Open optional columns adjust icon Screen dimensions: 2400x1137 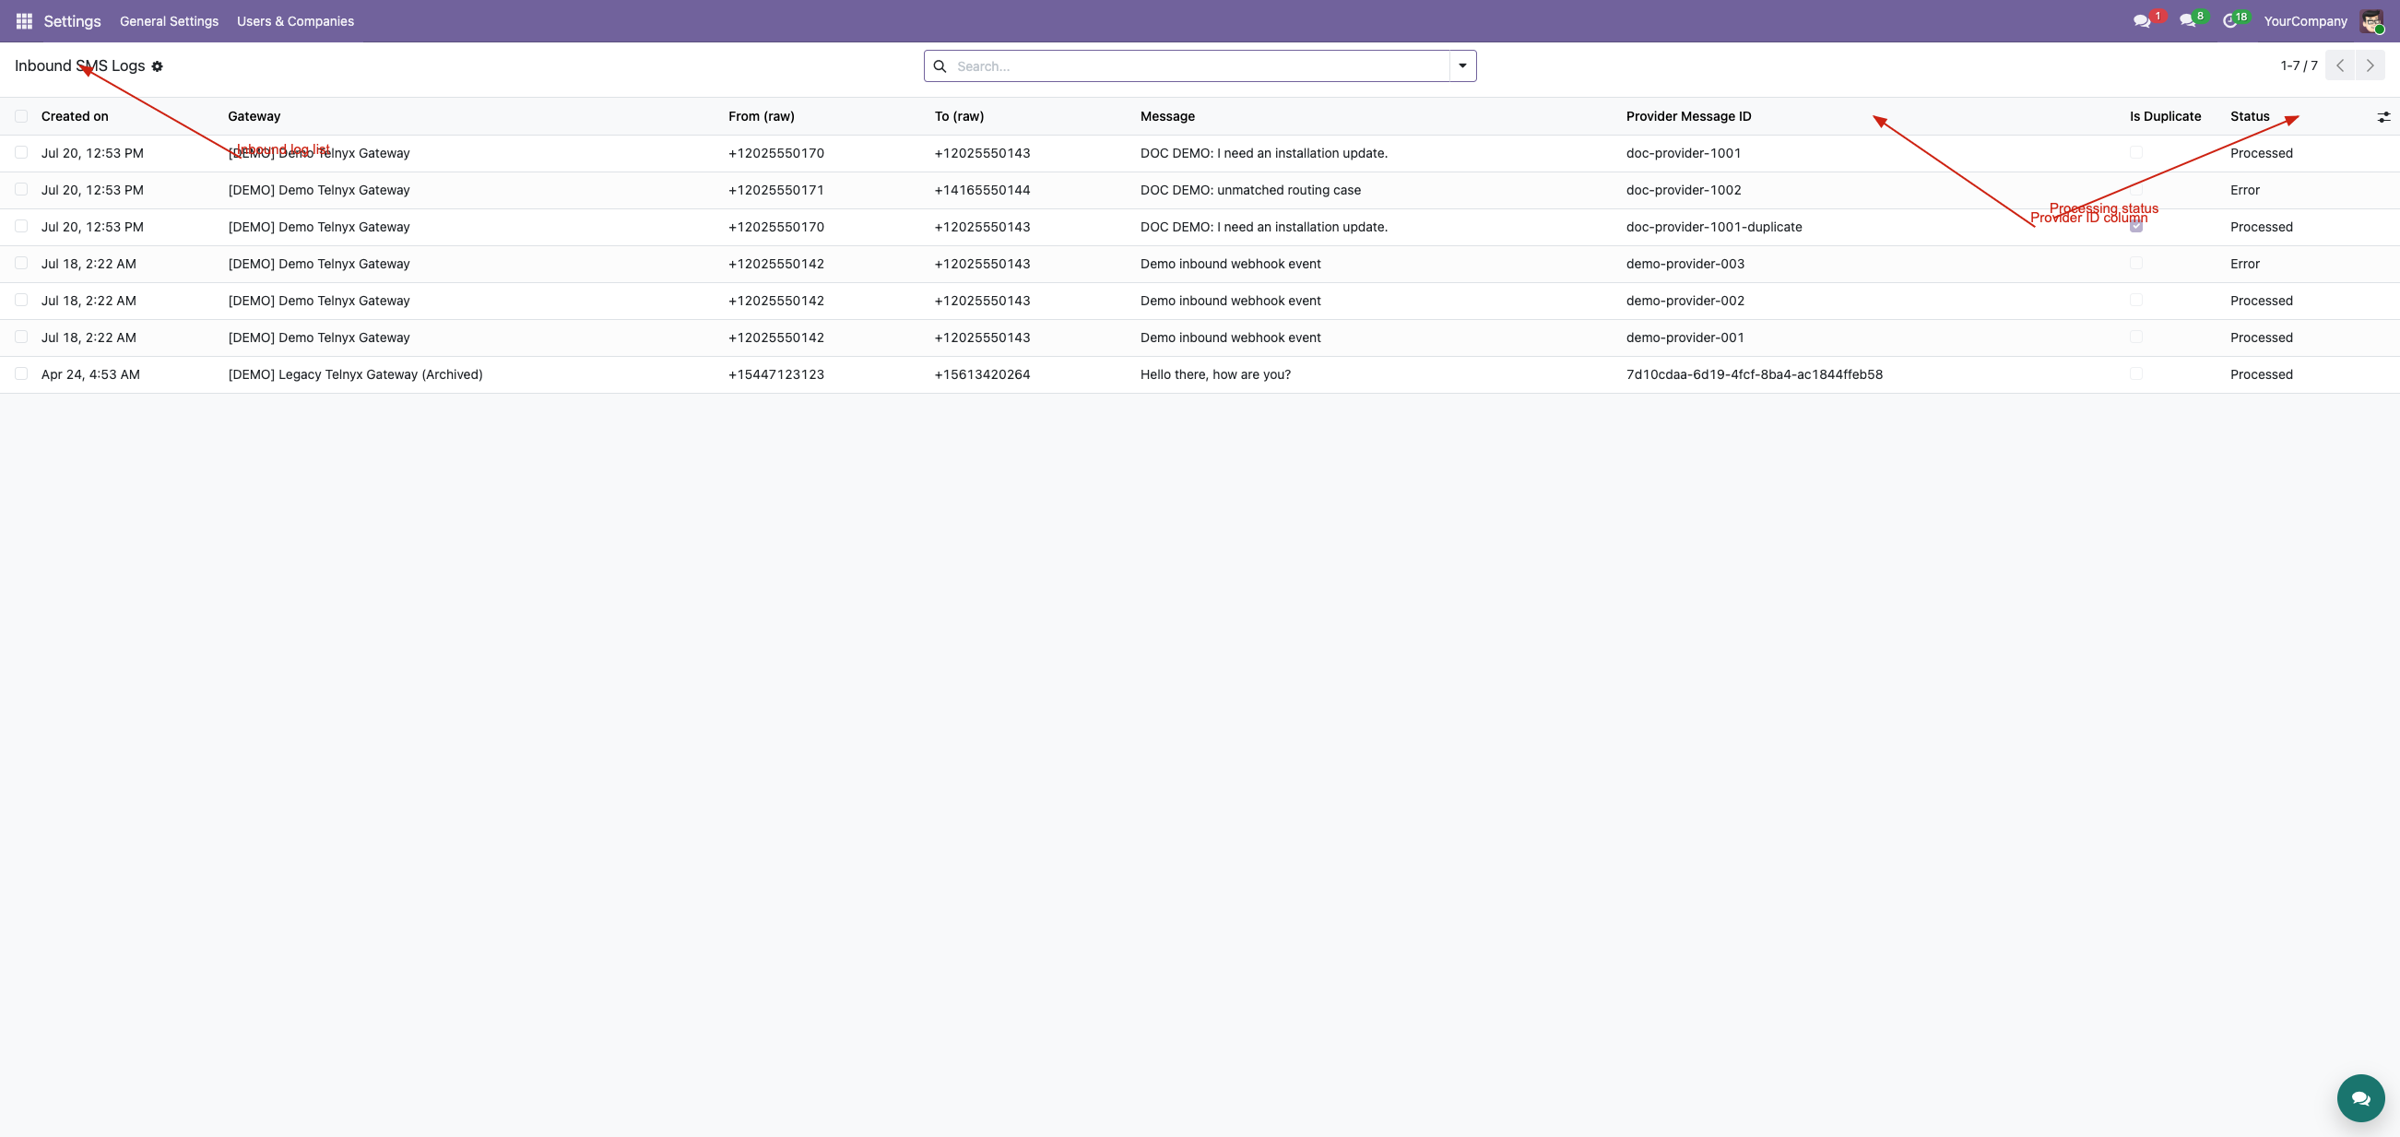coord(2384,117)
